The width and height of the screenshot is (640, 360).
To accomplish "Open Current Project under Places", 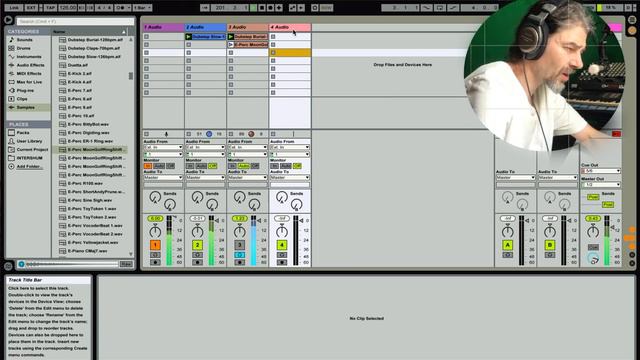I will [32, 149].
